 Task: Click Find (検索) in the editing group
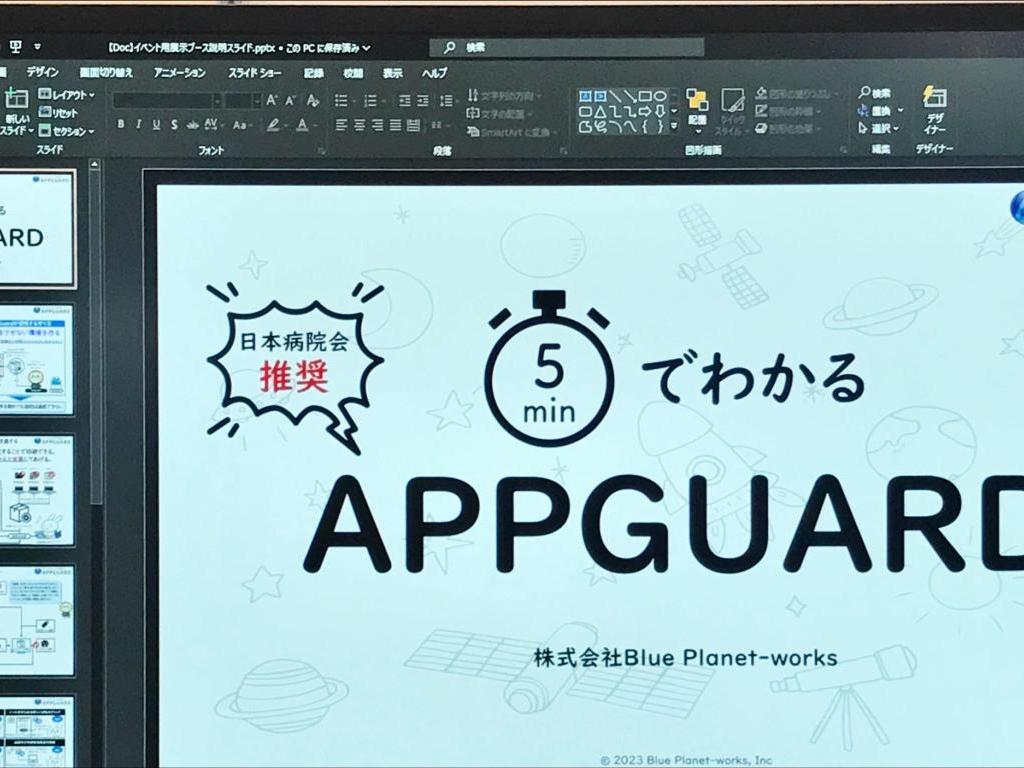pos(874,93)
